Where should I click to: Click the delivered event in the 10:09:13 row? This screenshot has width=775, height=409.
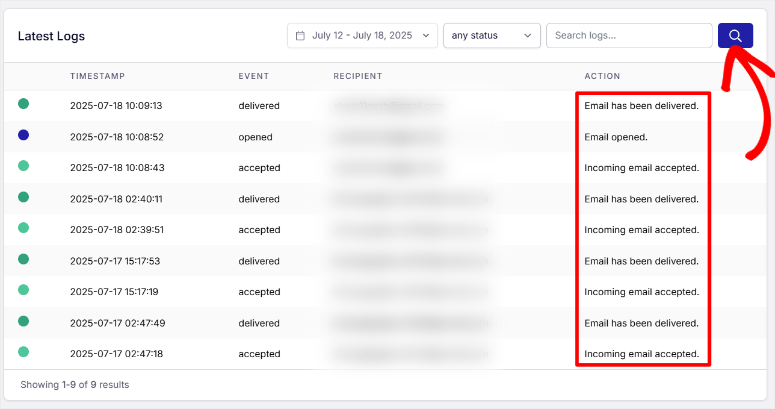(x=259, y=106)
